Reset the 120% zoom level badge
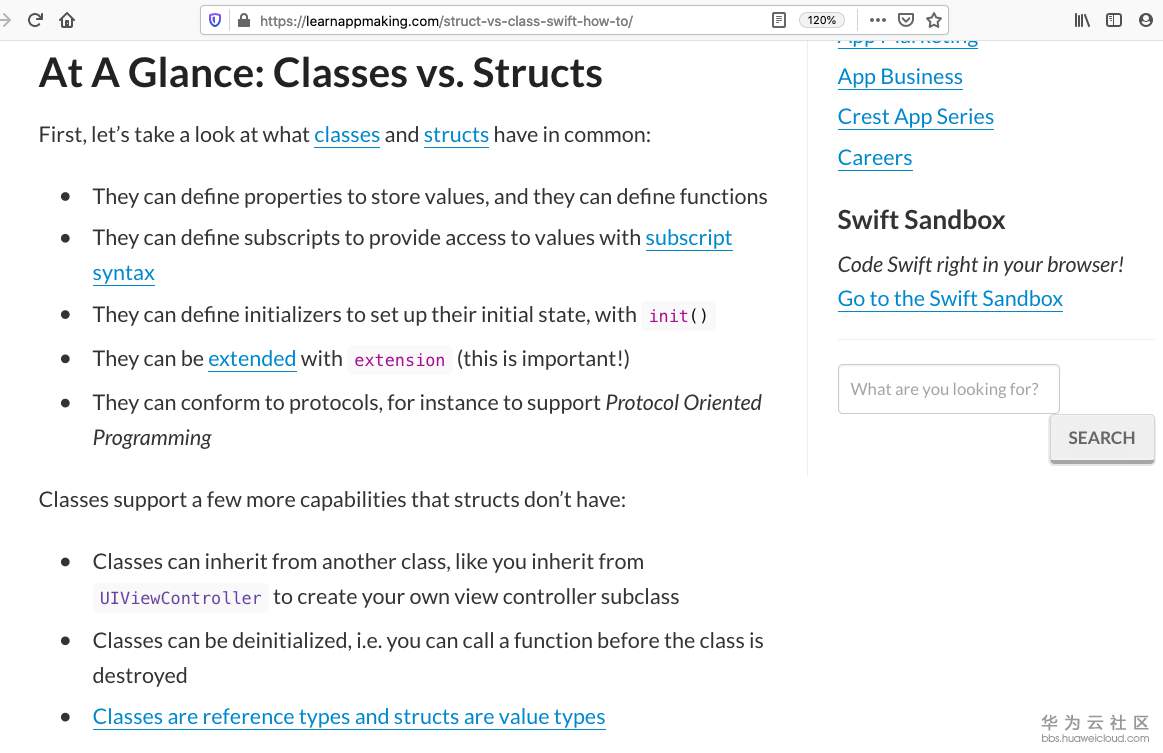 pos(821,20)
